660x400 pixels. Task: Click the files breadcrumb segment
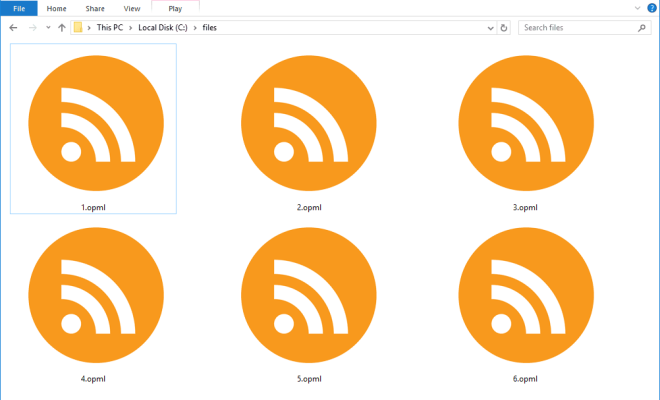pos(210,27)
